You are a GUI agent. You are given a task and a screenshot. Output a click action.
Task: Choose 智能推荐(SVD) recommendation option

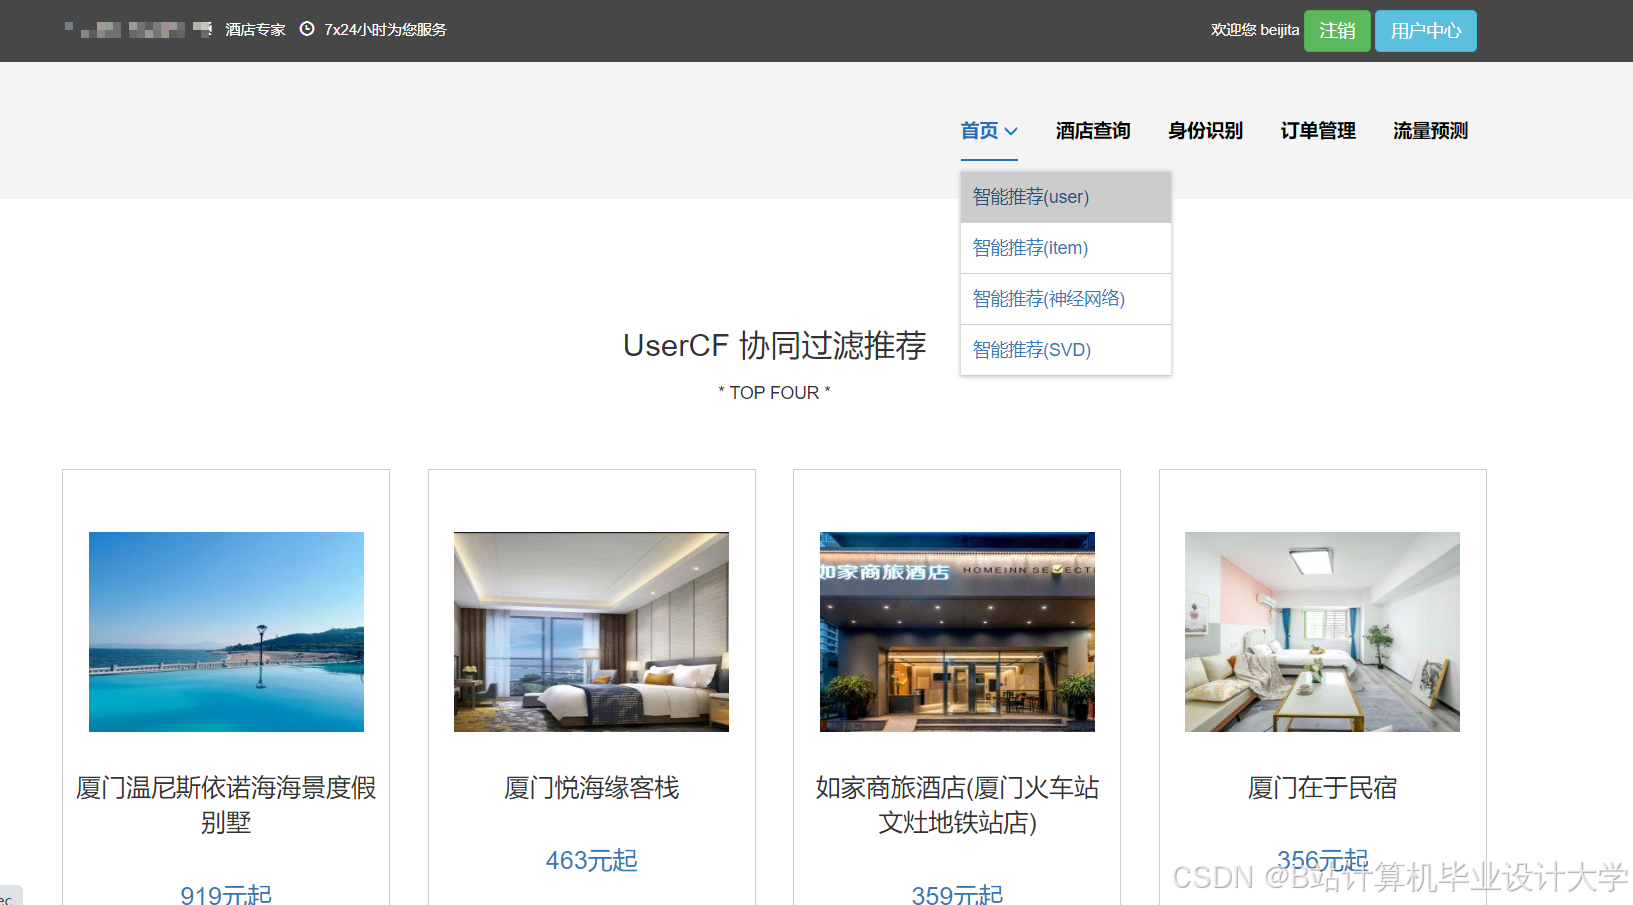point(1030,349)
